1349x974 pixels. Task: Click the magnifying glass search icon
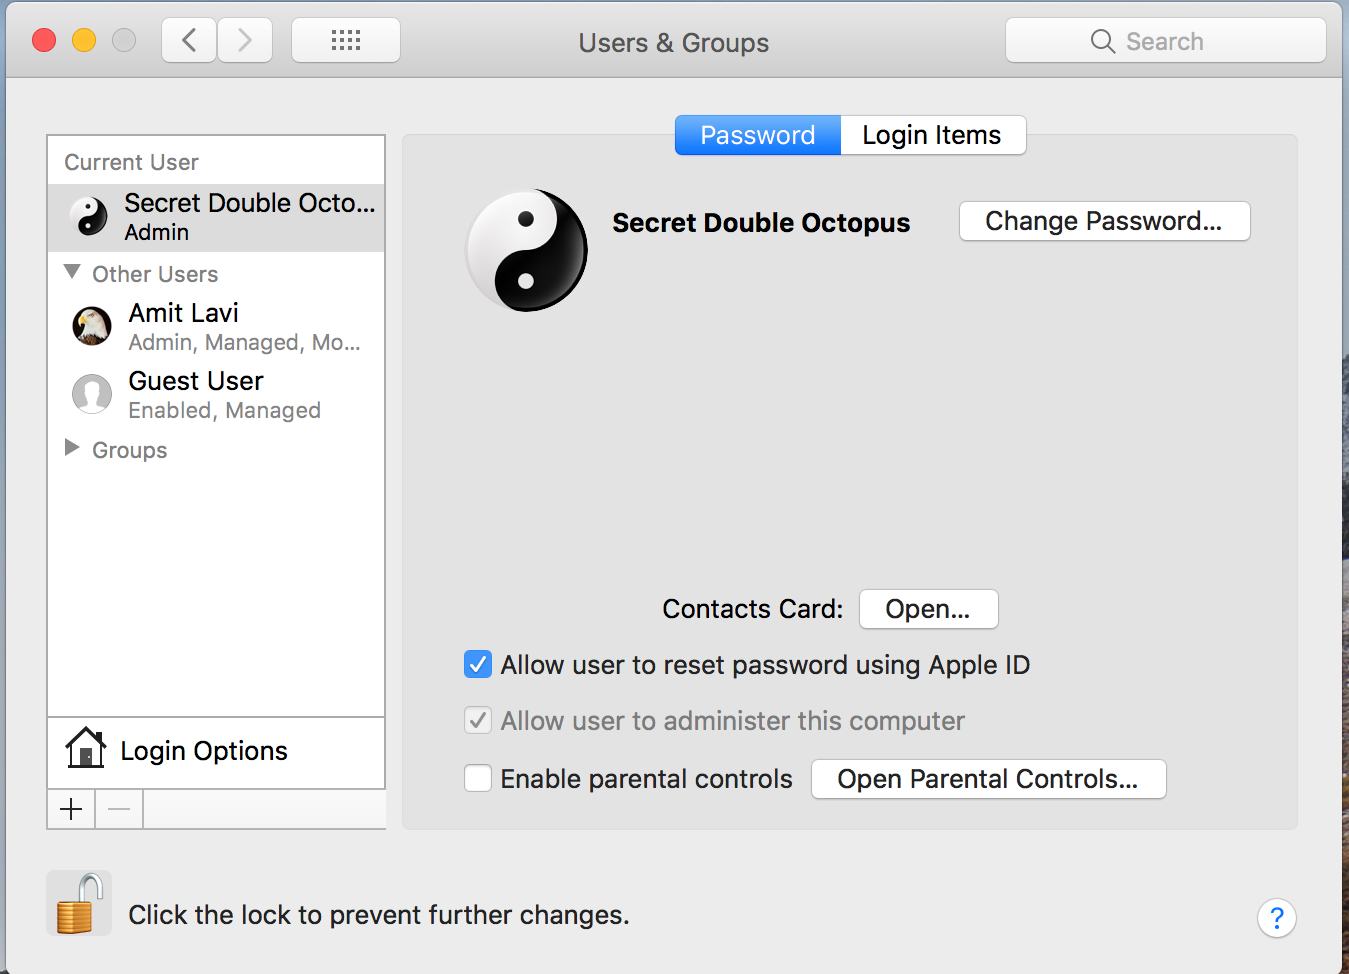click(x=1103, y=41)
